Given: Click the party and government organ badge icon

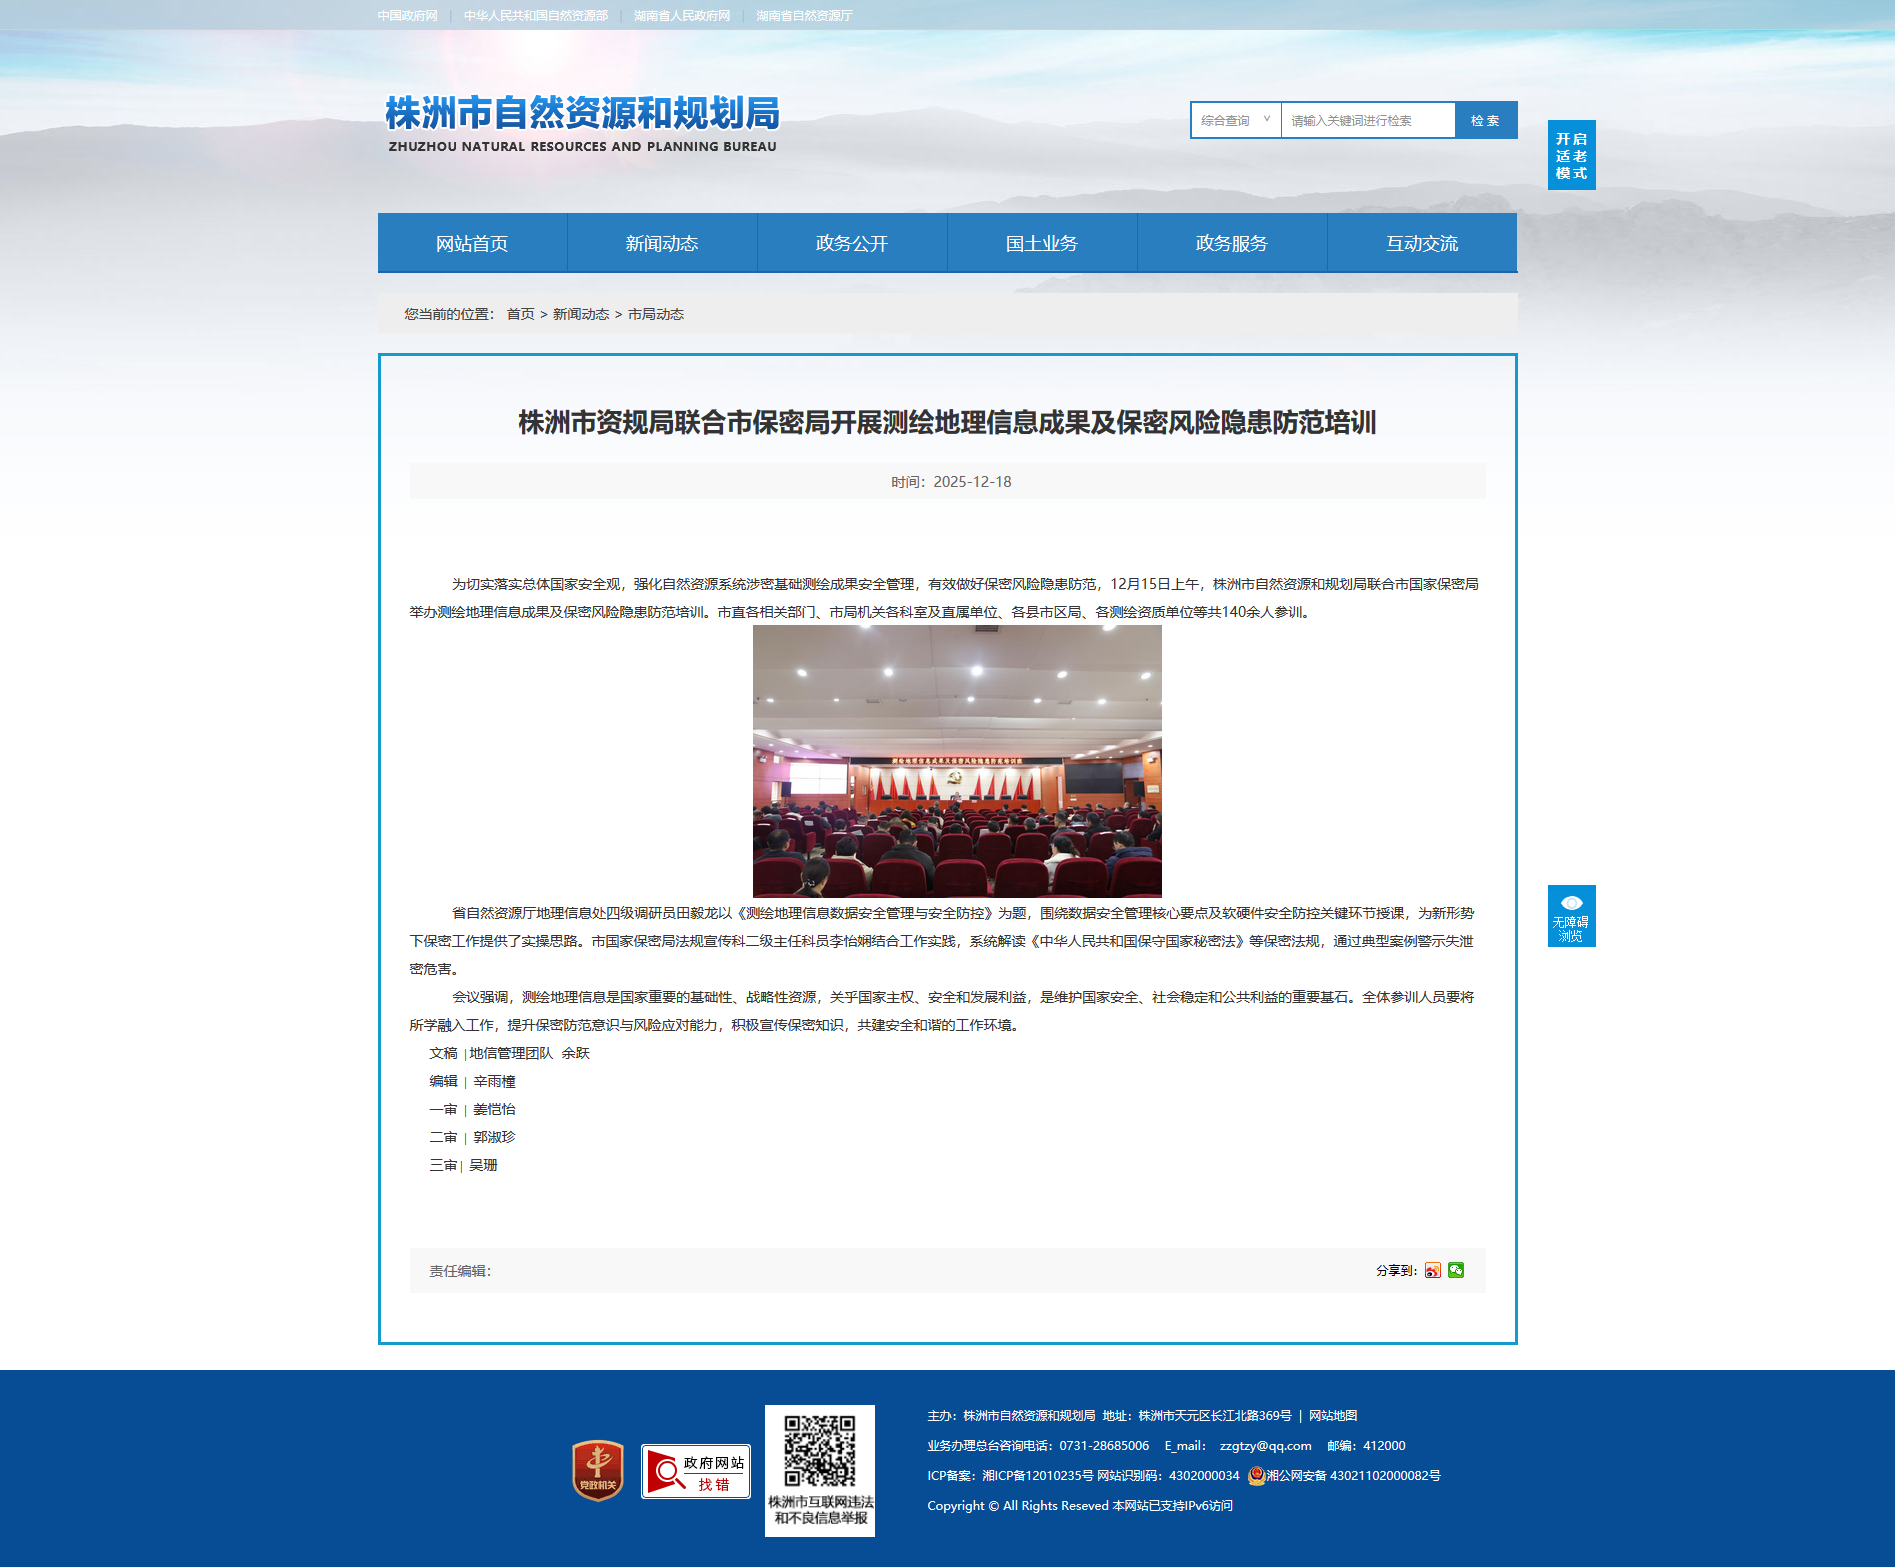Looking at the screenshot, I should pyautogui.click(x=598, y=1470).
